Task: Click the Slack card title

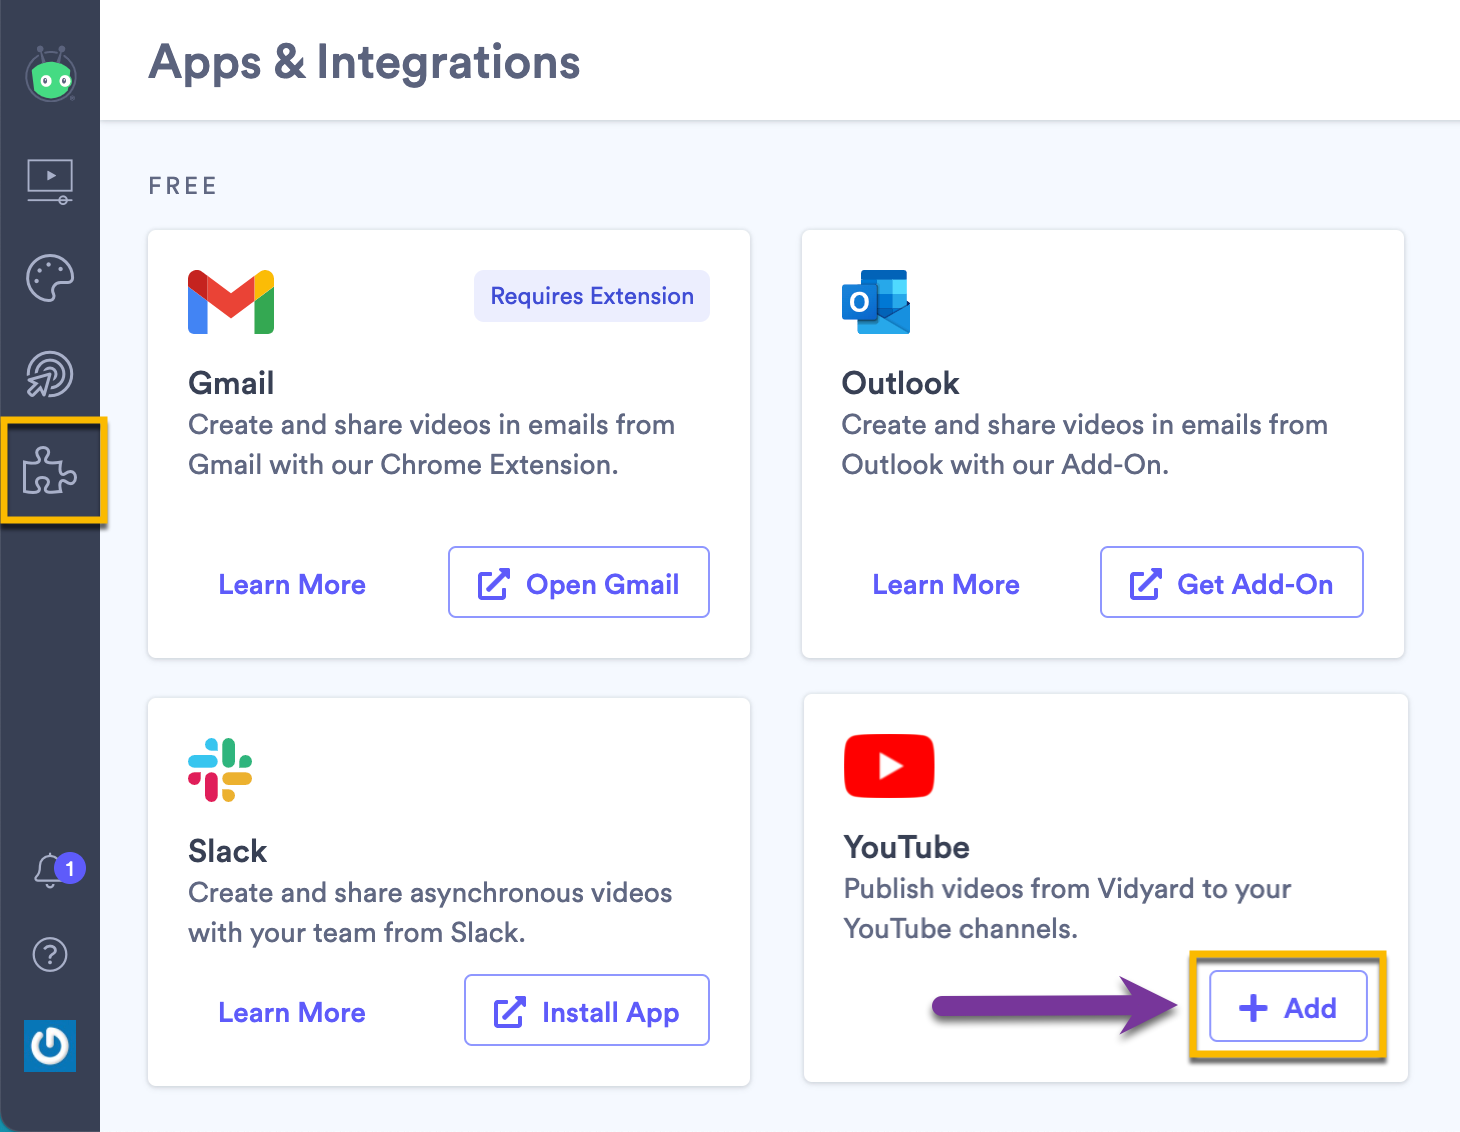Action: tap(227, 851)
